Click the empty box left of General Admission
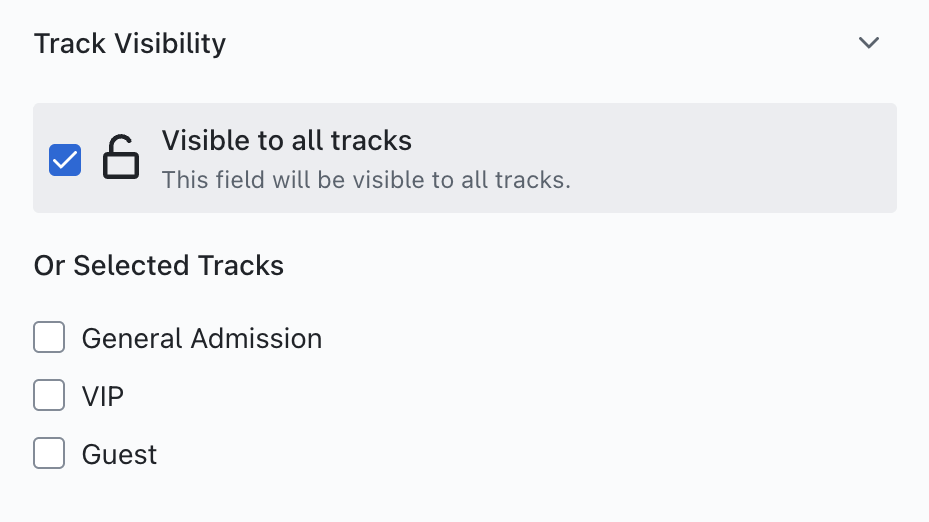Screen dimensions: 929x522 point(49,338)
